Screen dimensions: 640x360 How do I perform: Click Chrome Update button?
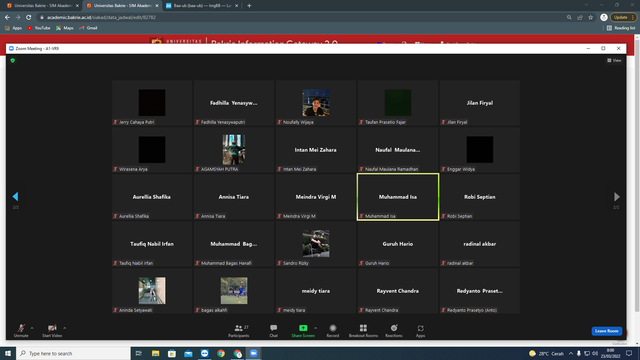coord(623,18)
